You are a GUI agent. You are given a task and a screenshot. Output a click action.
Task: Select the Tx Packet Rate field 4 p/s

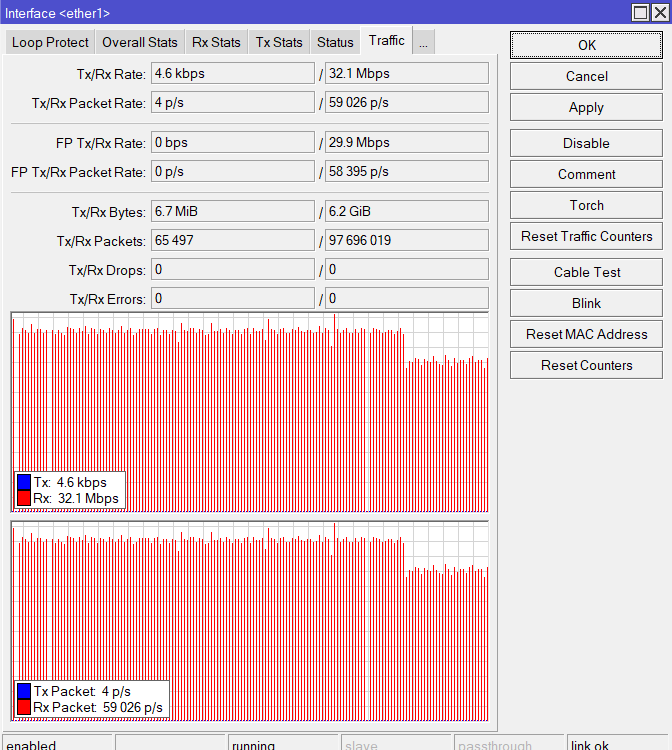(x=233, y=102)
